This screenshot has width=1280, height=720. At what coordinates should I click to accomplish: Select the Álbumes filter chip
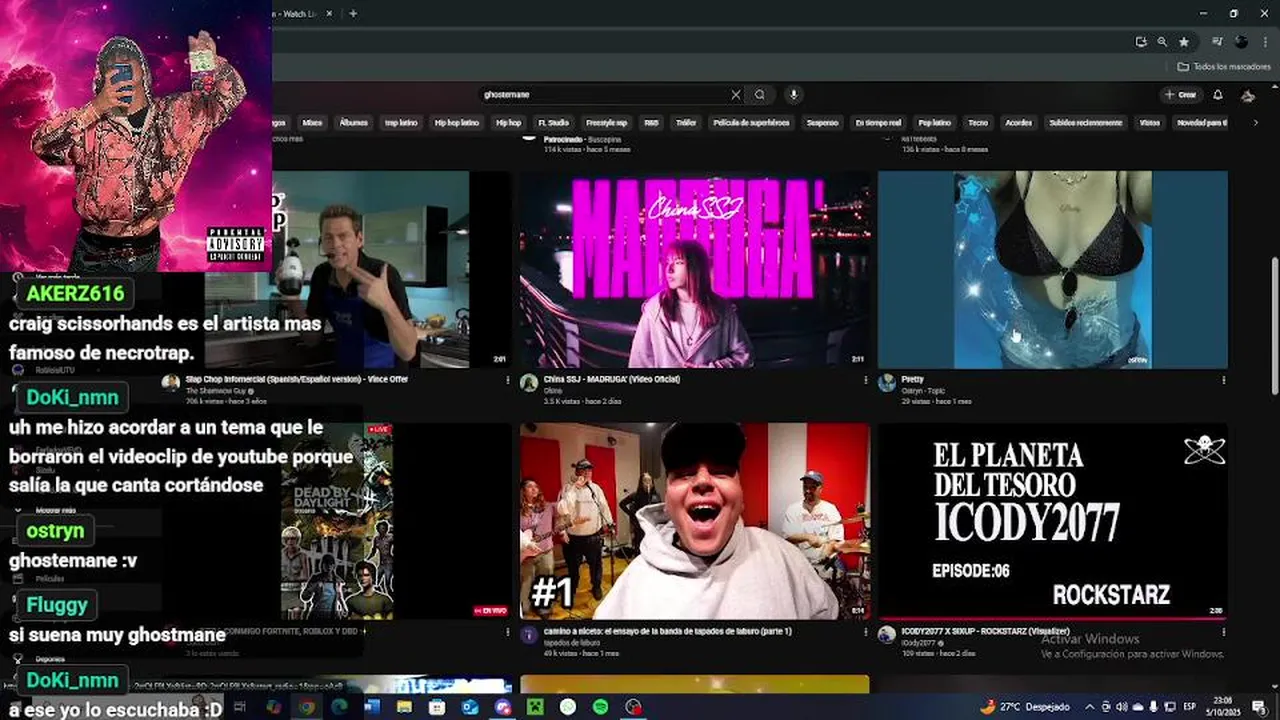coord(354,123)
